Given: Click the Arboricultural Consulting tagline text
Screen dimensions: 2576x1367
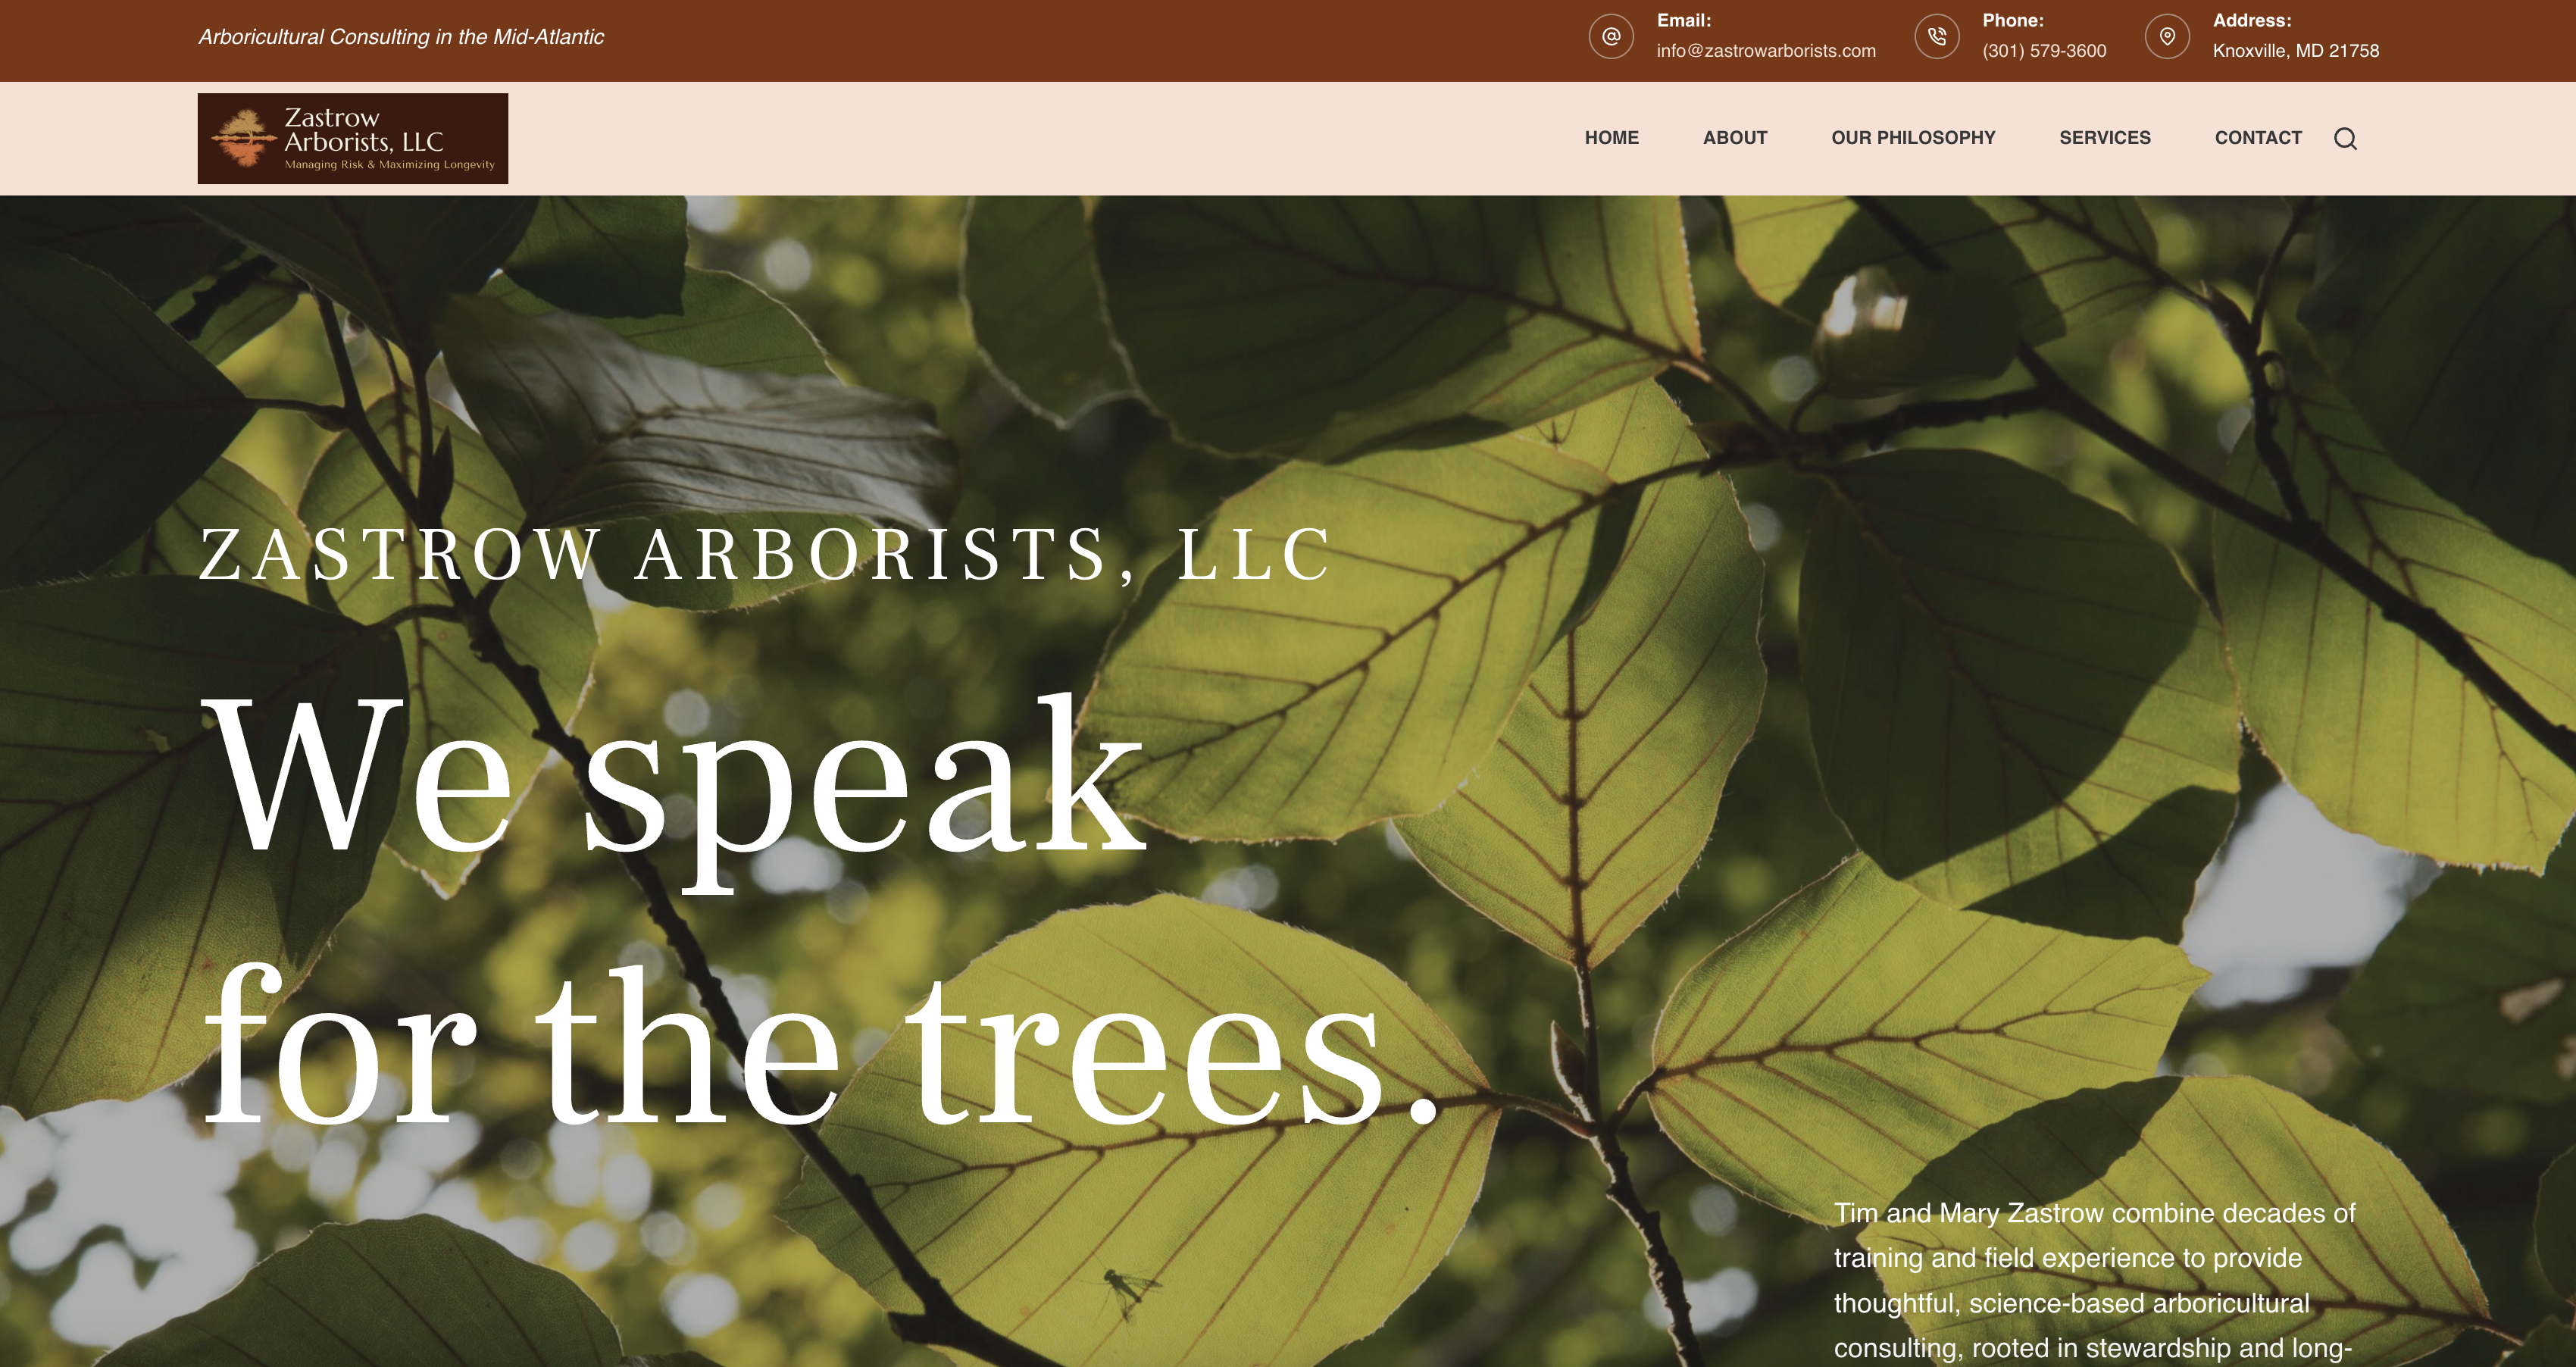Looking at the screenshot, I should point(401,37).
